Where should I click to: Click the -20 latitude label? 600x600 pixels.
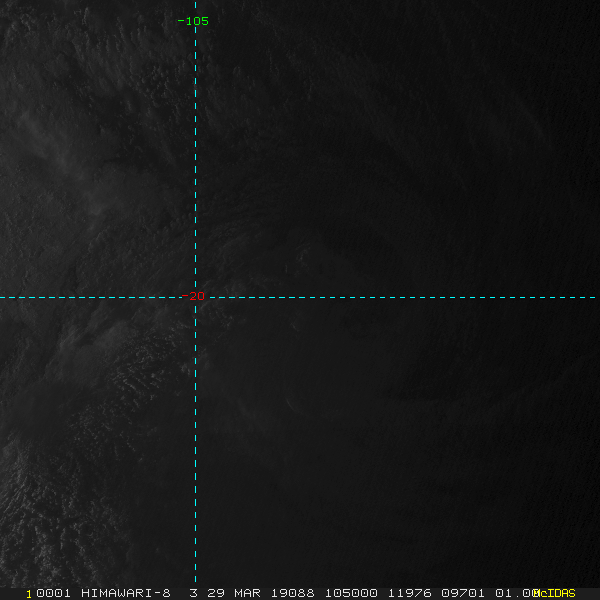(x=193, y=296)
